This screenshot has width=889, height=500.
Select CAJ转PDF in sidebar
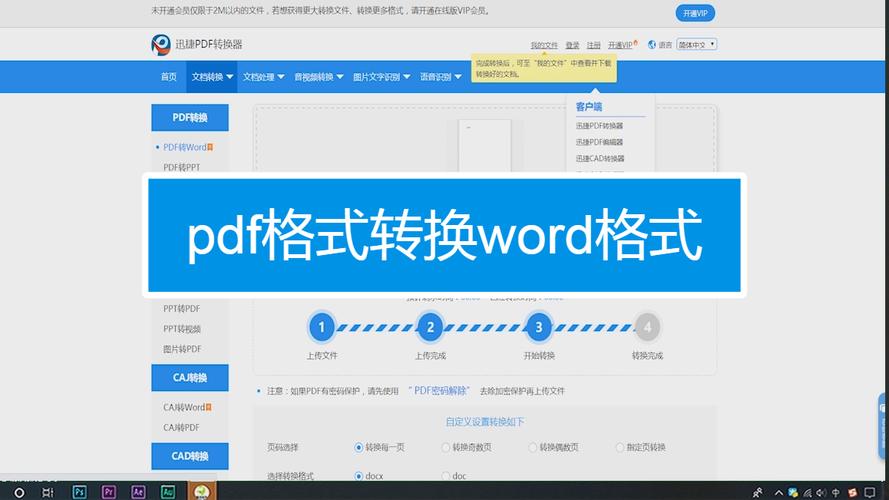181,427
